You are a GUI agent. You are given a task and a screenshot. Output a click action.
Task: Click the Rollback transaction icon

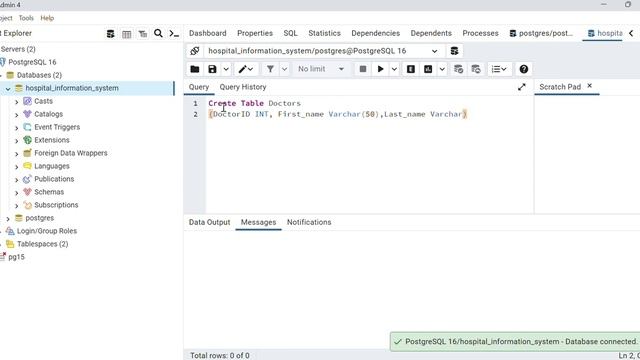point(476,69)
